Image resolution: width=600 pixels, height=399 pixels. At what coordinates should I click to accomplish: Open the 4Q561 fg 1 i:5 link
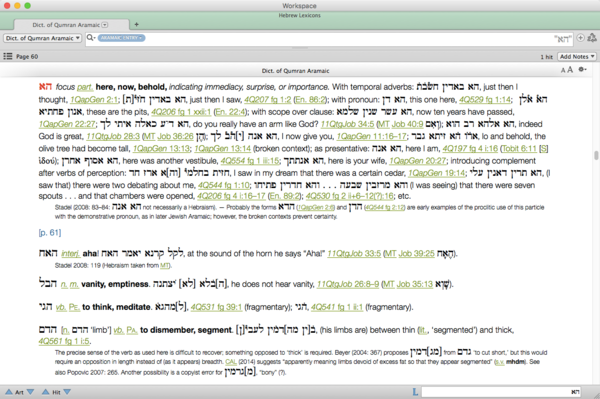pos(64,340)
